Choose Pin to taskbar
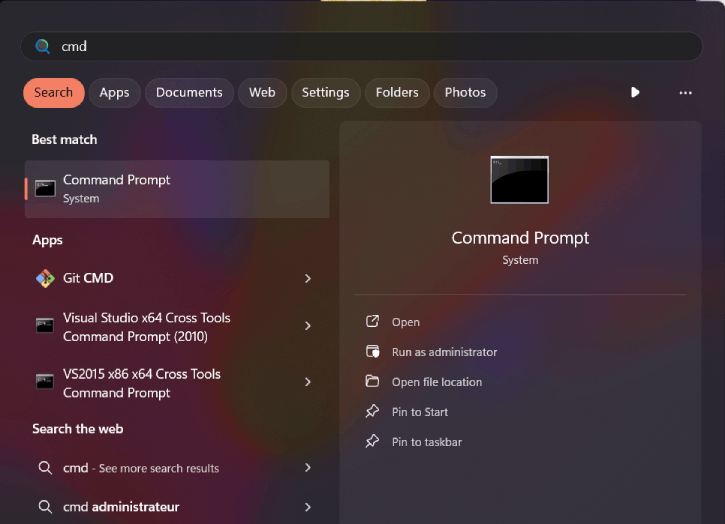 coord(427,442)
